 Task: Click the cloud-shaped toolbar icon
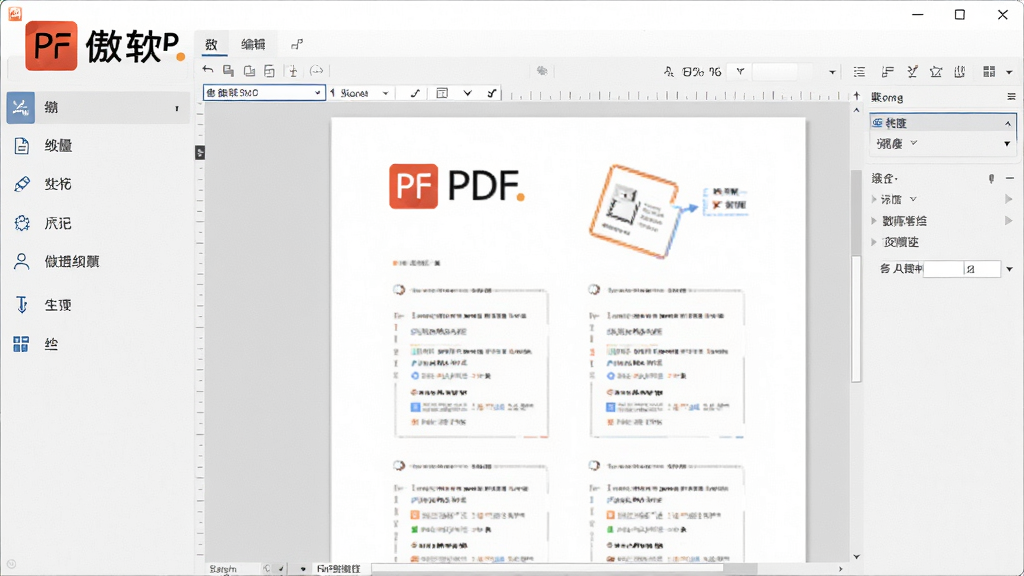pos(317,71)
